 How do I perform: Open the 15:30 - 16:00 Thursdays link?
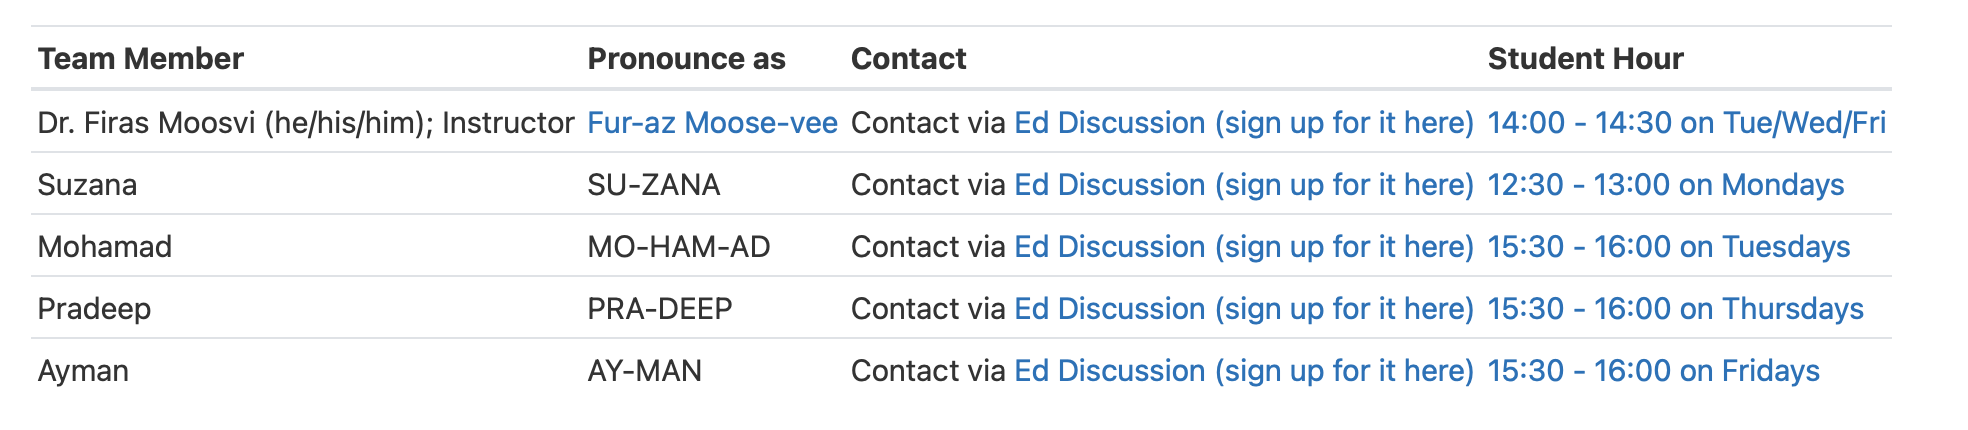[1676, 309]
